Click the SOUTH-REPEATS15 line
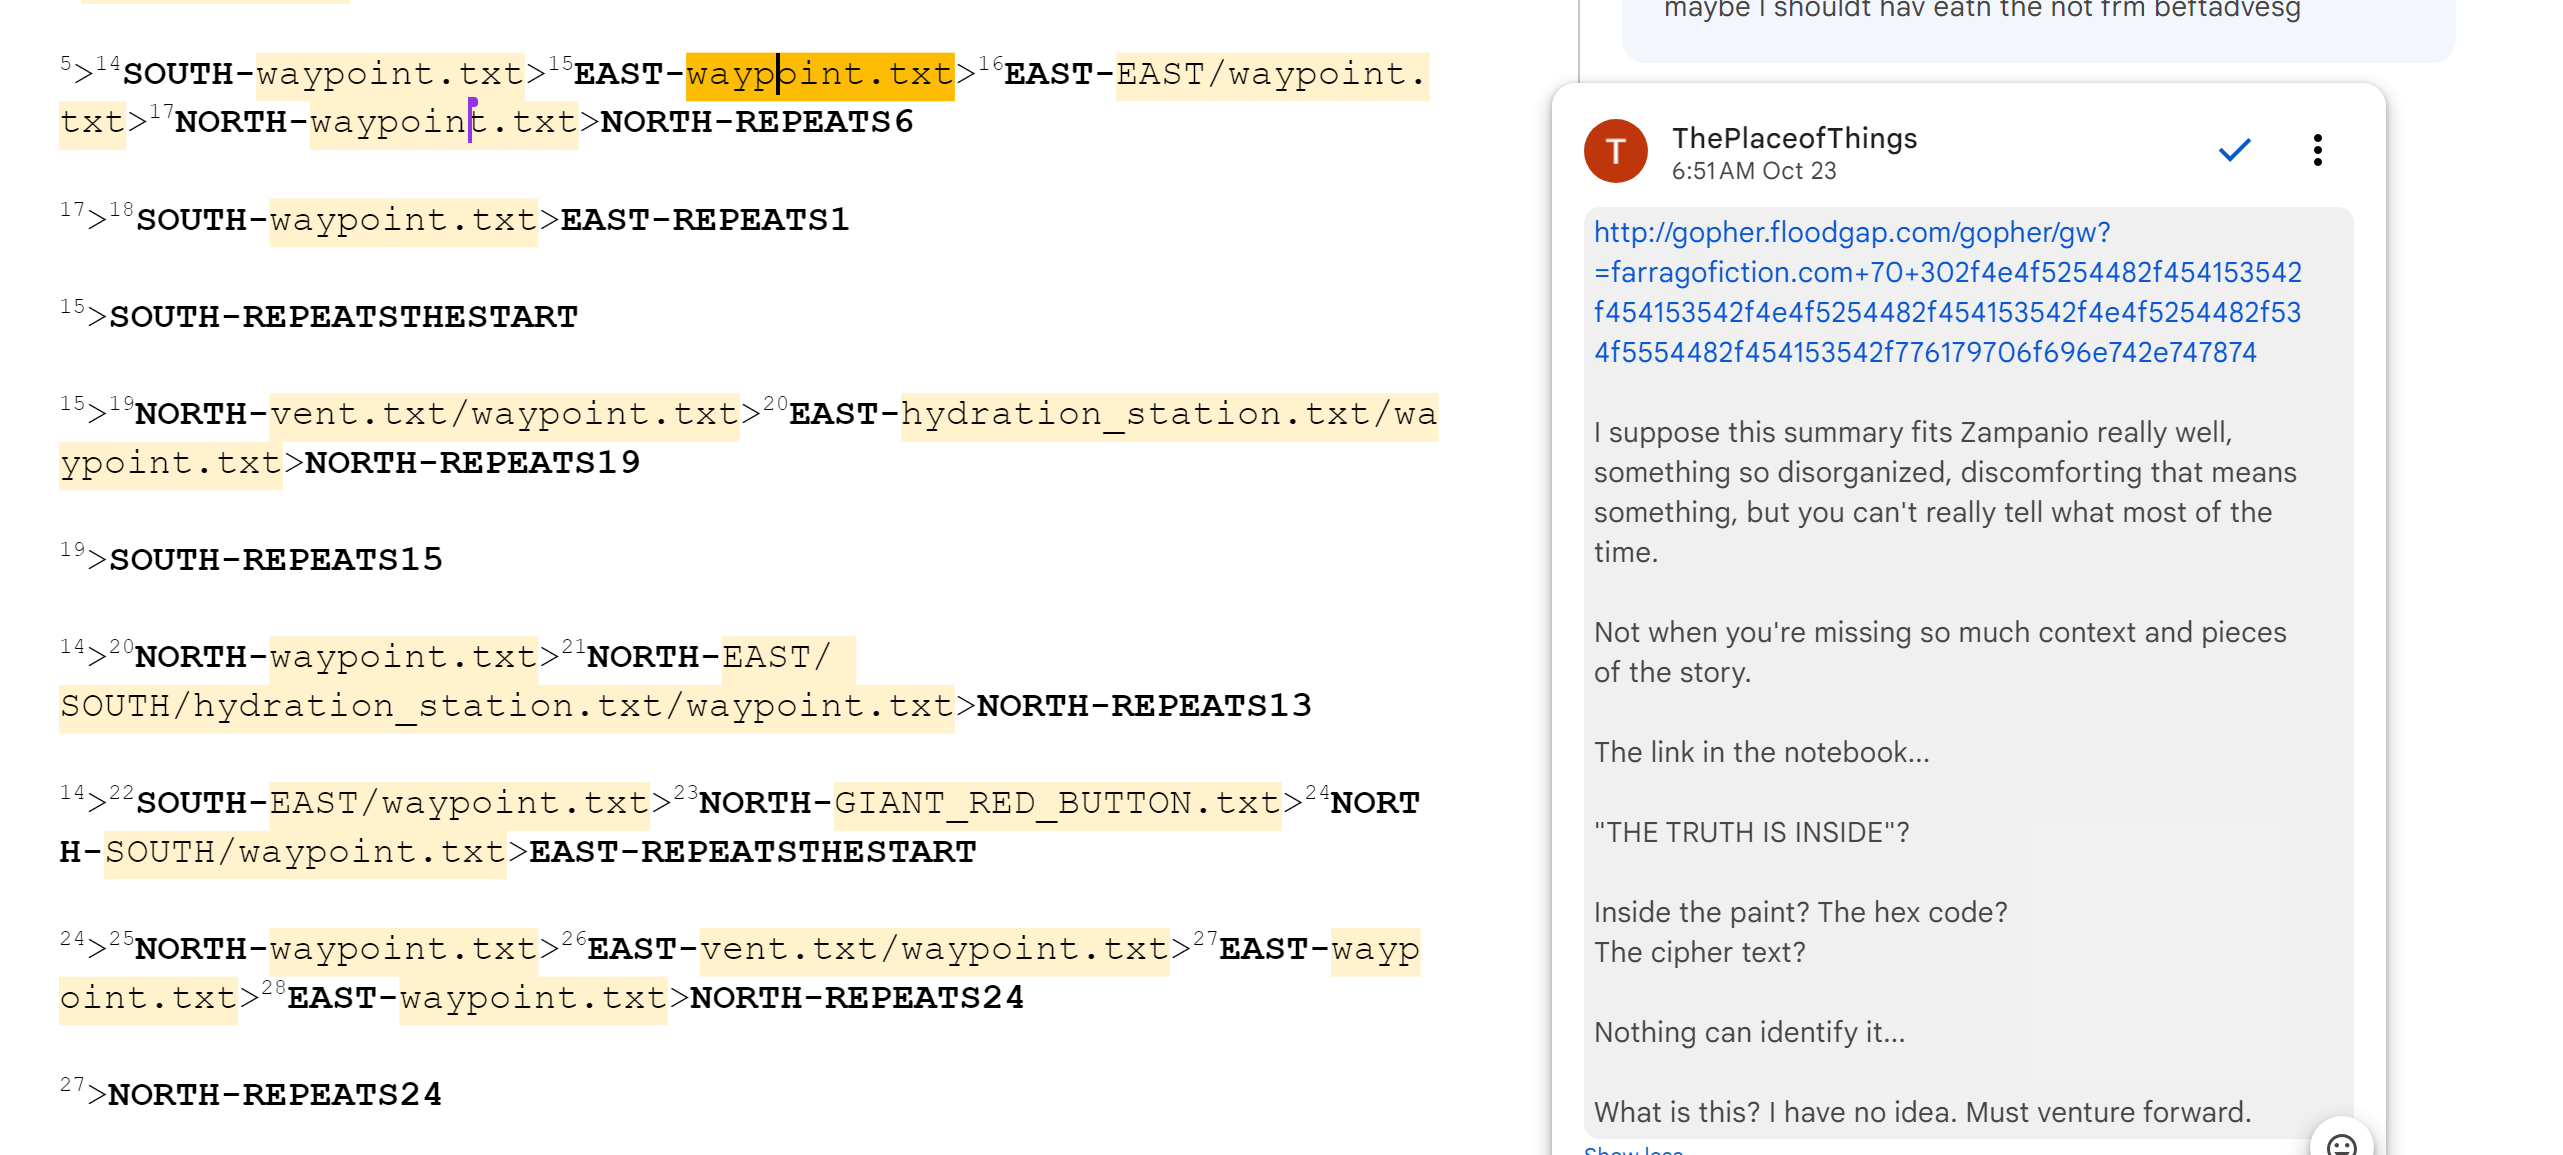This screenshot has height=1155, width=2563. (275, 561)
